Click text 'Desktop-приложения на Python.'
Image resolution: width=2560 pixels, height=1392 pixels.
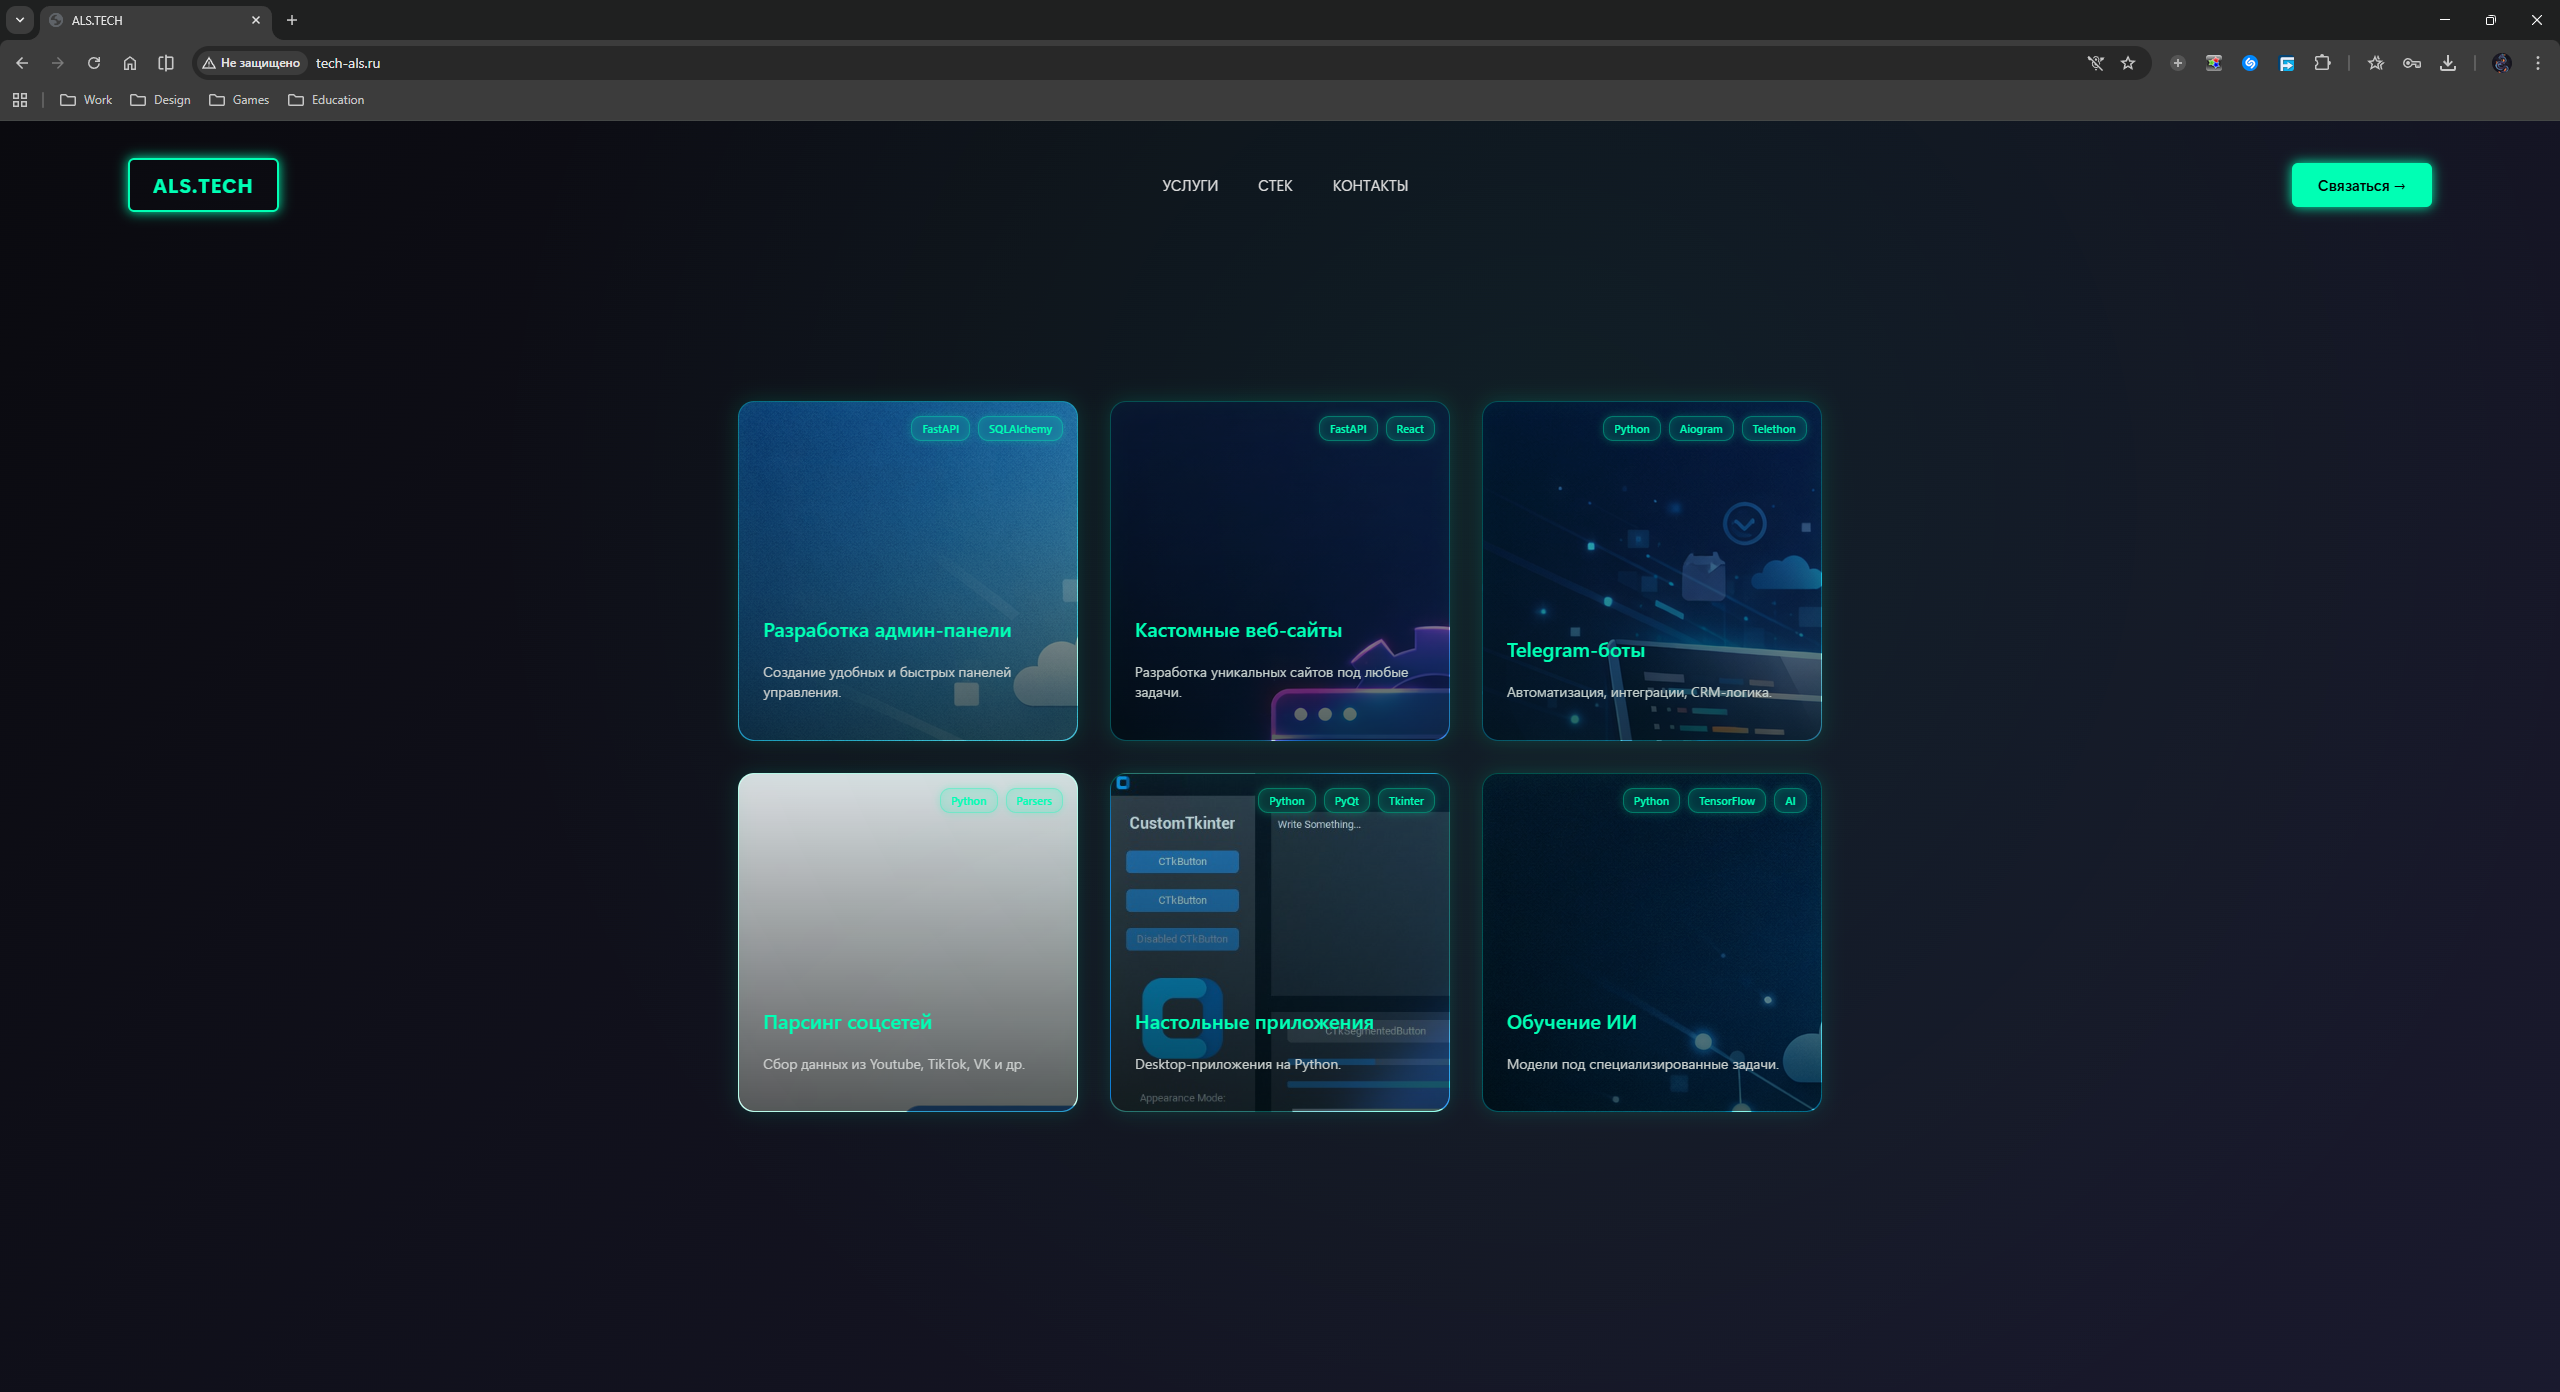tap(1237, 1064)
